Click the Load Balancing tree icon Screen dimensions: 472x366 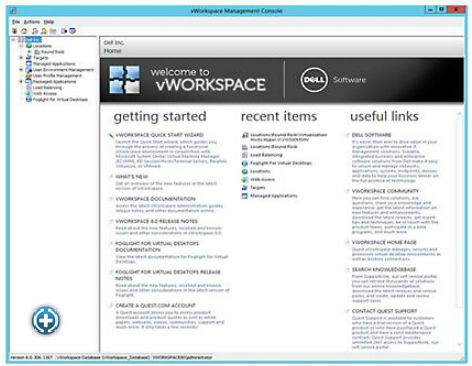pyautogui.click(x=29, y=87)
